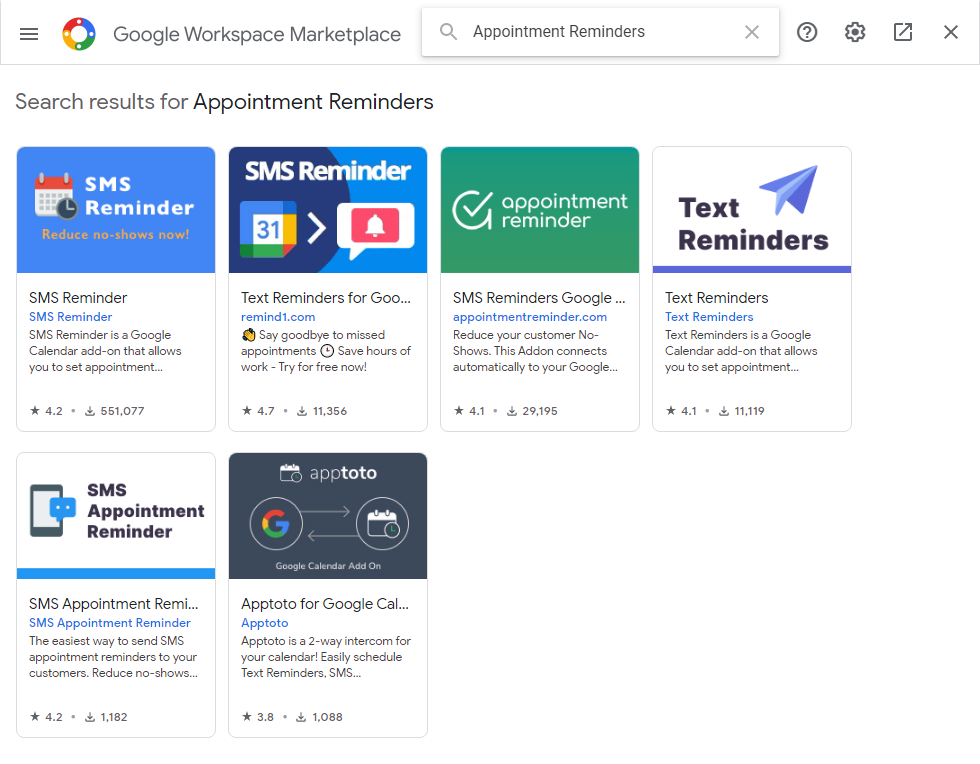Click the SMS Reminder developer link
This screenshot has height=764, width=980.
point(71,317)
